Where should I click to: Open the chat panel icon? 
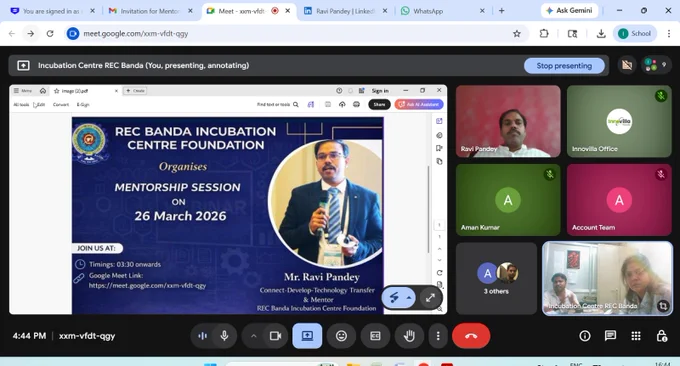click(610, 336)
